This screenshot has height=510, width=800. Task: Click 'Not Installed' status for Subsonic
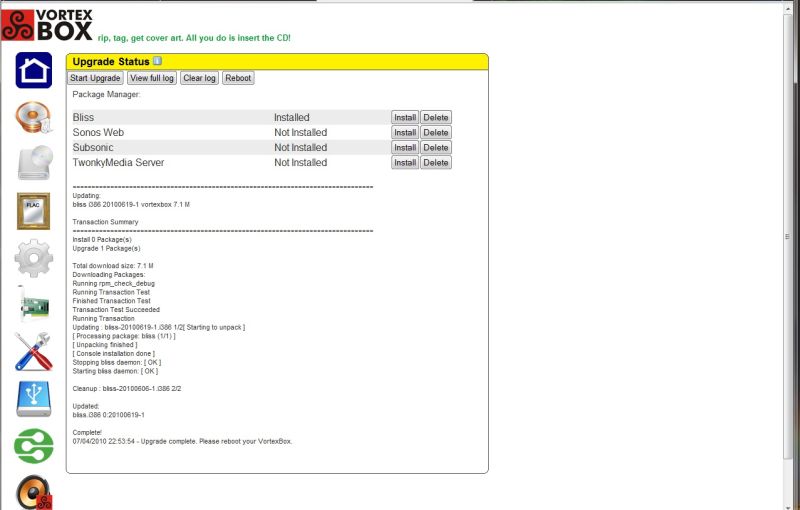301,147
